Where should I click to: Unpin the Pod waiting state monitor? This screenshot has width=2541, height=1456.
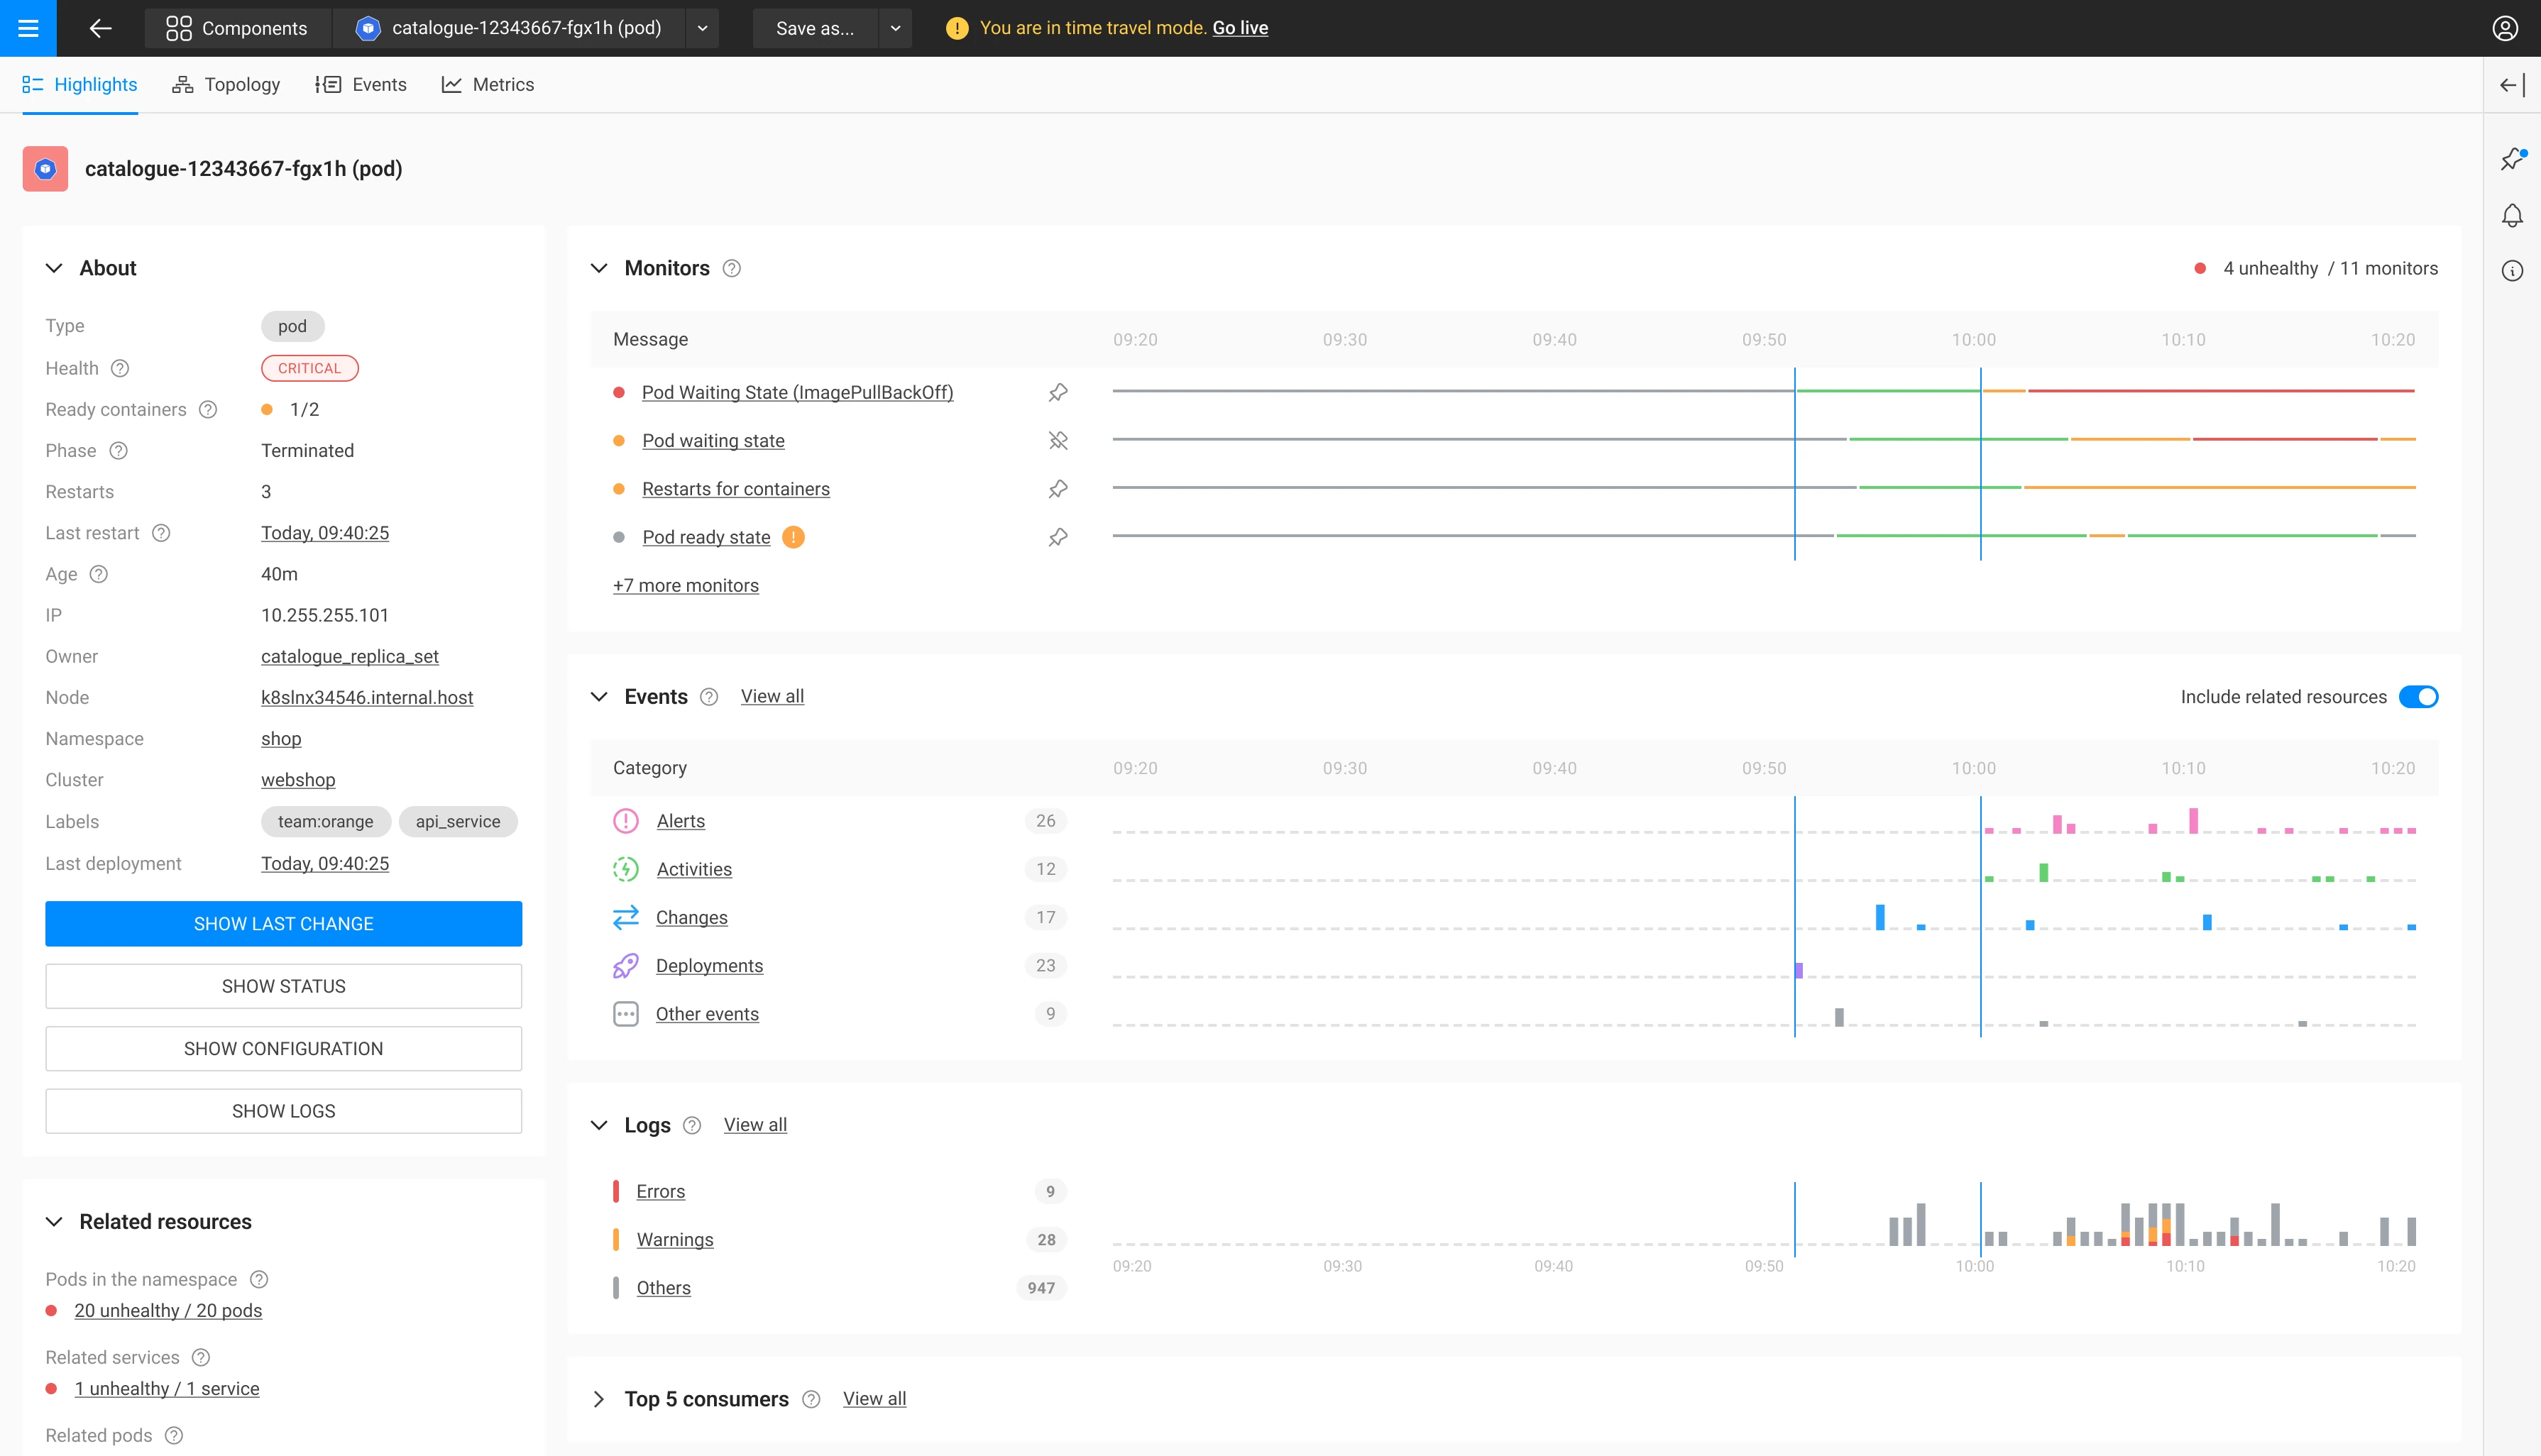click(x=1058, y=440)
